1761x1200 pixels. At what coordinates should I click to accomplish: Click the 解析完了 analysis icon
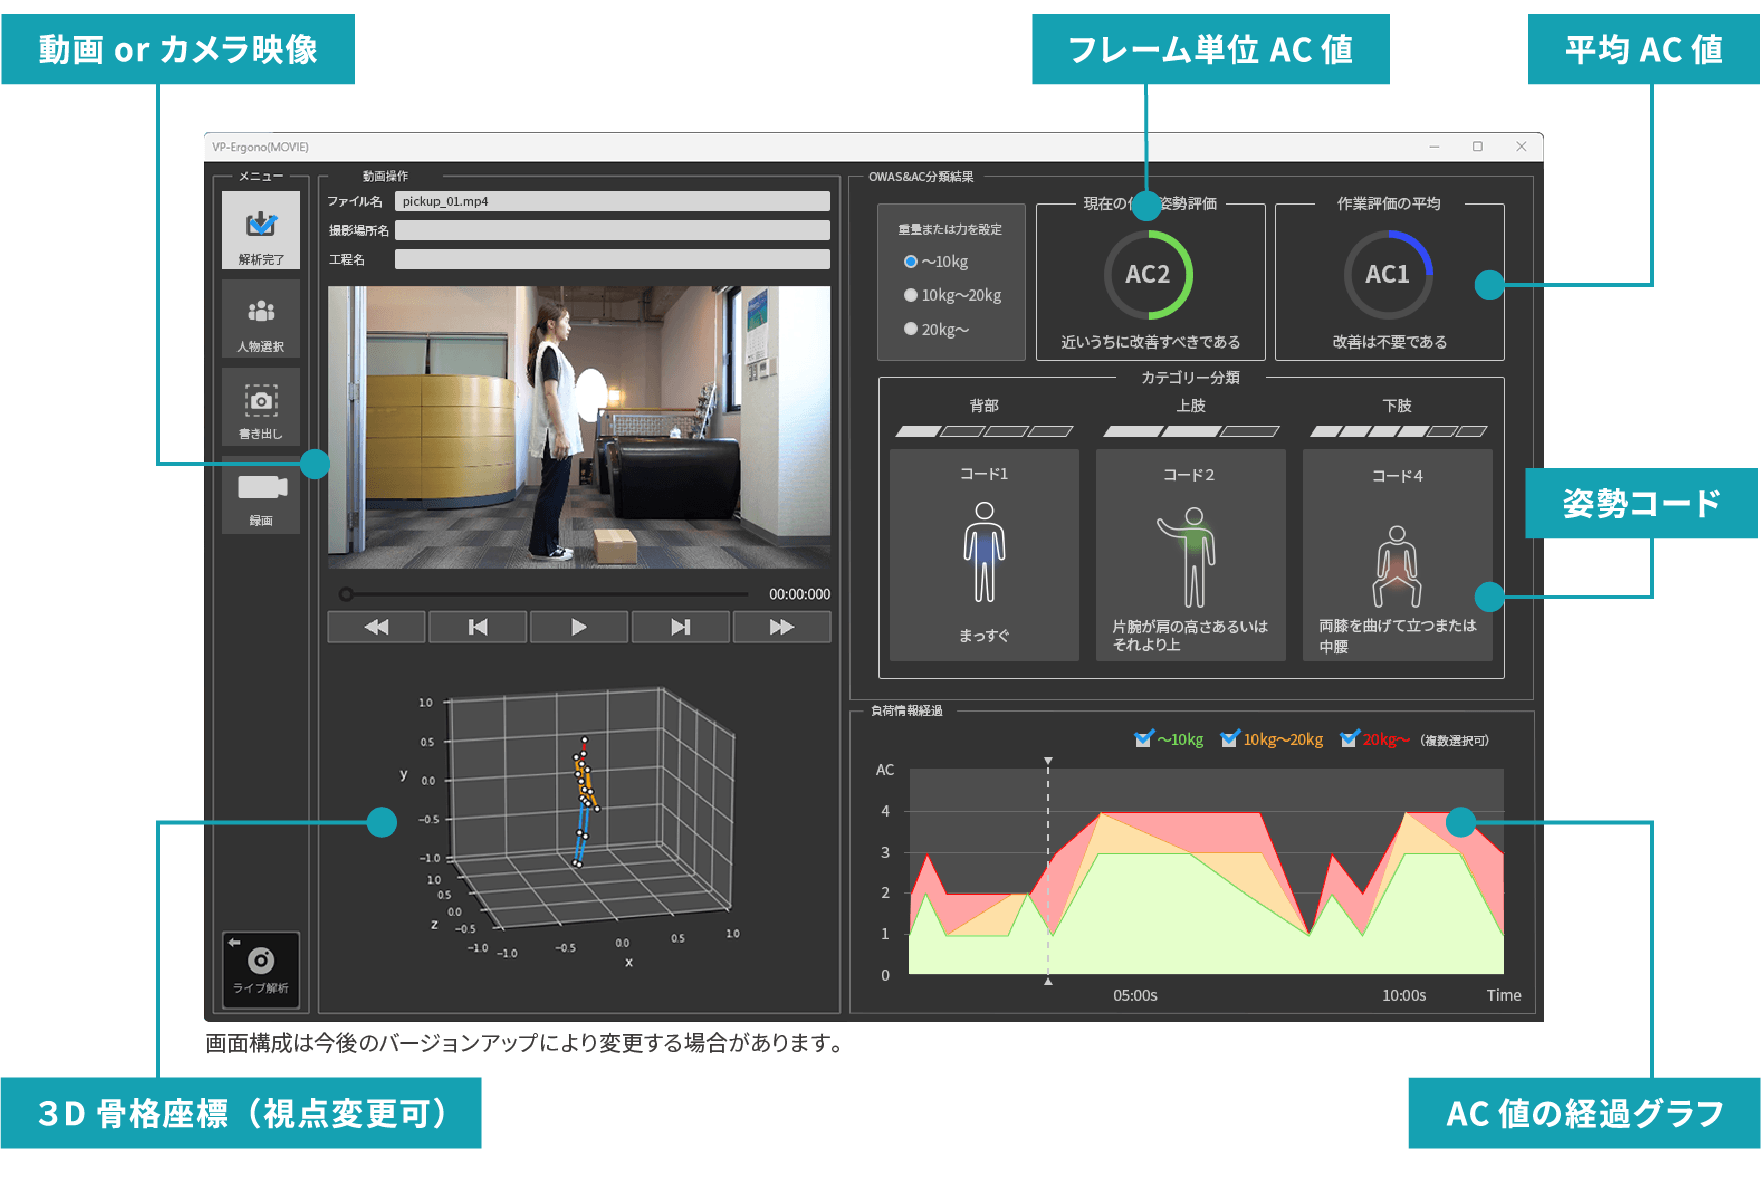tap(261, 230)
